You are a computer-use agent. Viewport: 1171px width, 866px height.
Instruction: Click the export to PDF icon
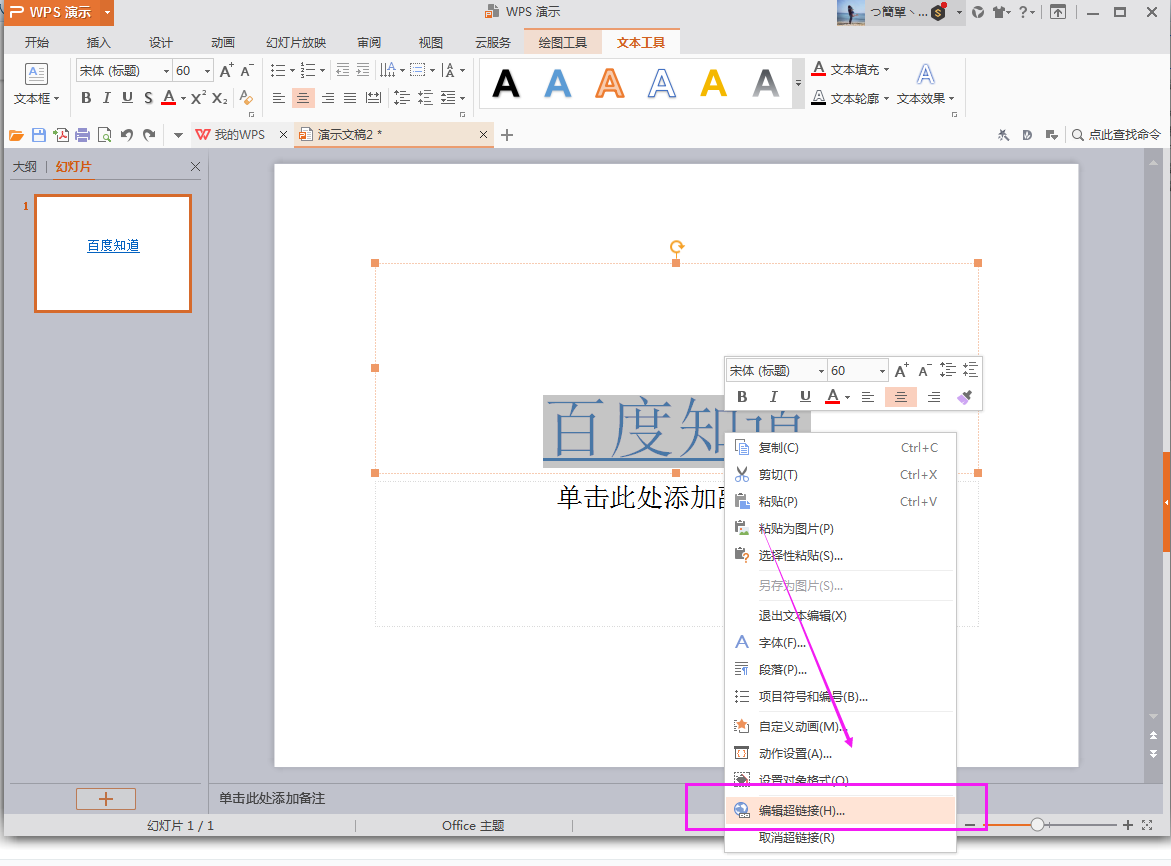pyautogui.click(x=61, y=135)
